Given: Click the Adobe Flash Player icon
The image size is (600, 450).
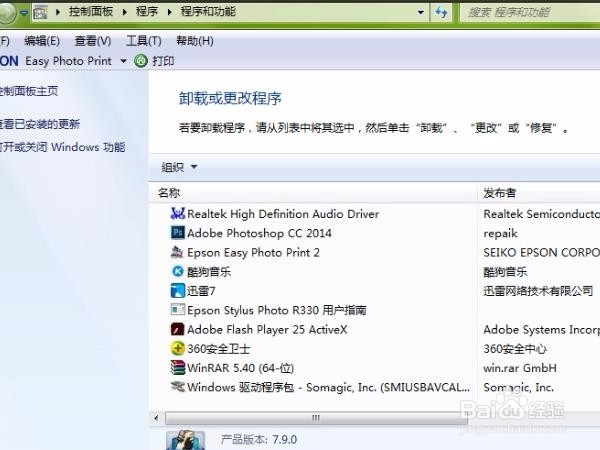Looking at the screenshot, I should pos(178,329).
